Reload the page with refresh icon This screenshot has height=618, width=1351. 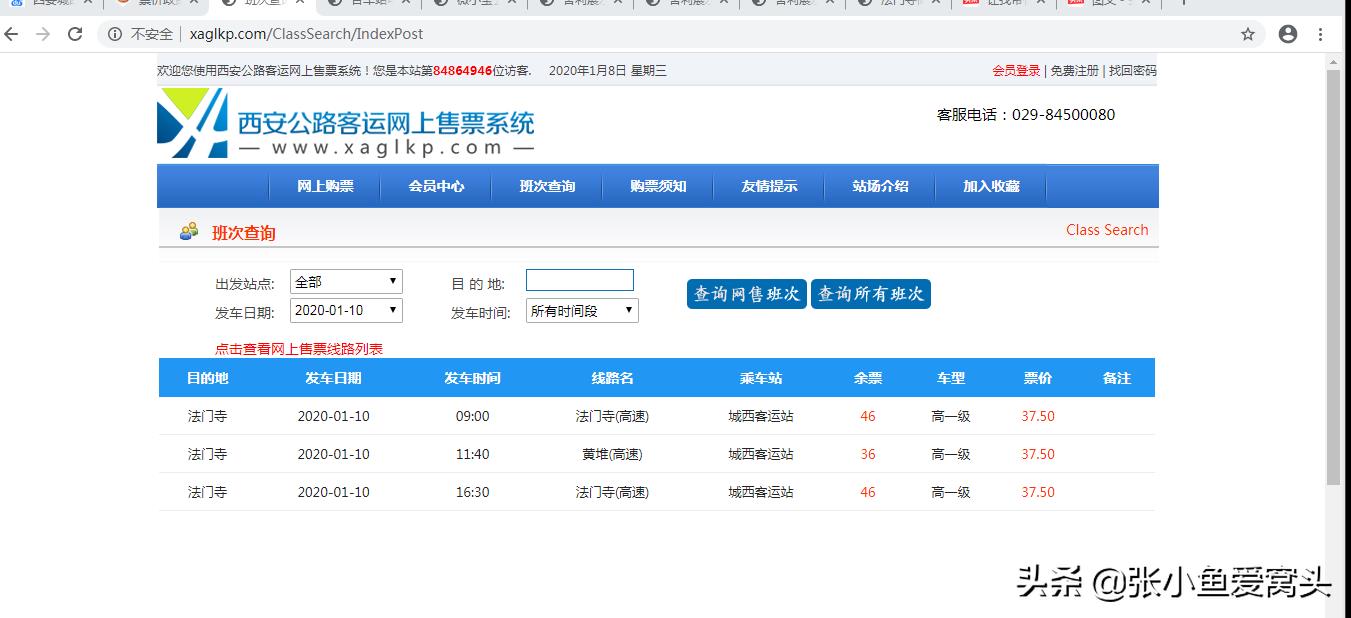click(75, 34)
